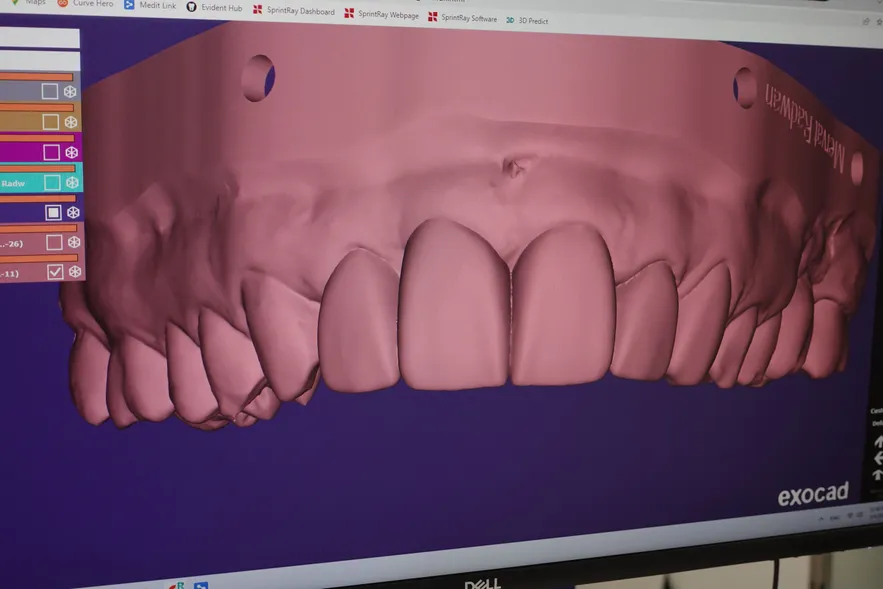The image size is (883, 589).
Task: Click the orange transparency slider on the tan row
Action: point(37,107)
